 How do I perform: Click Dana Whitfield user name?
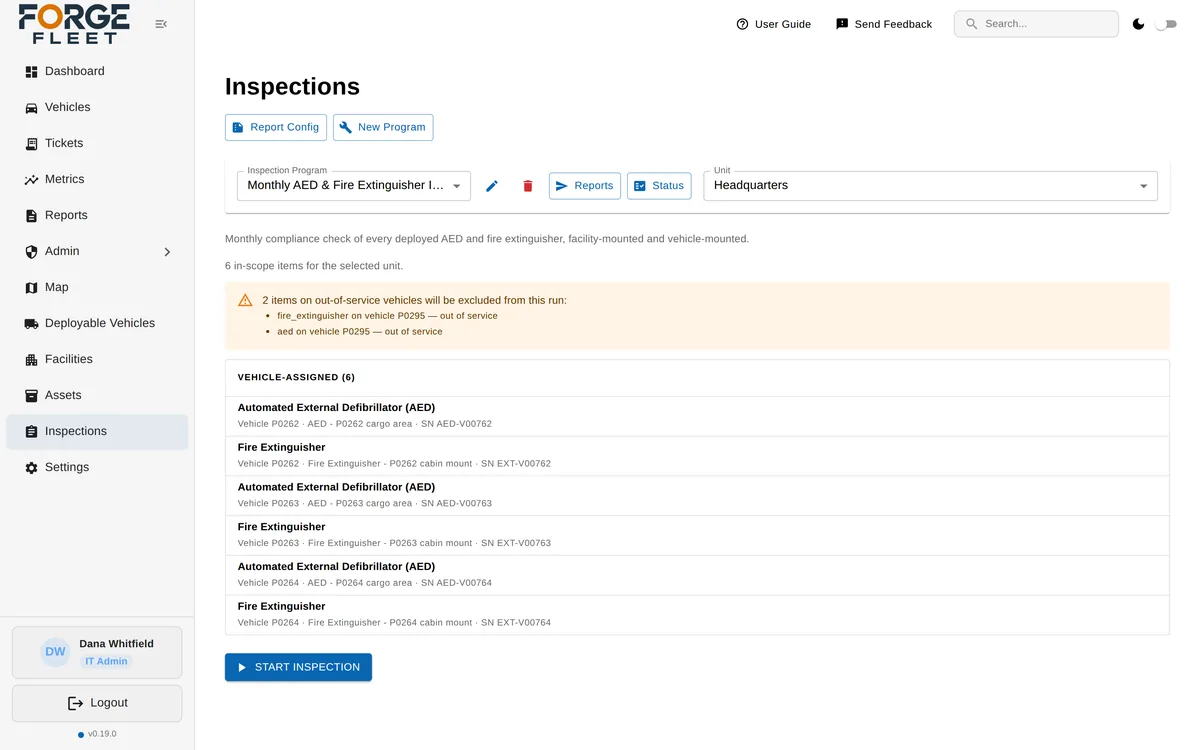tap(117, 644)
